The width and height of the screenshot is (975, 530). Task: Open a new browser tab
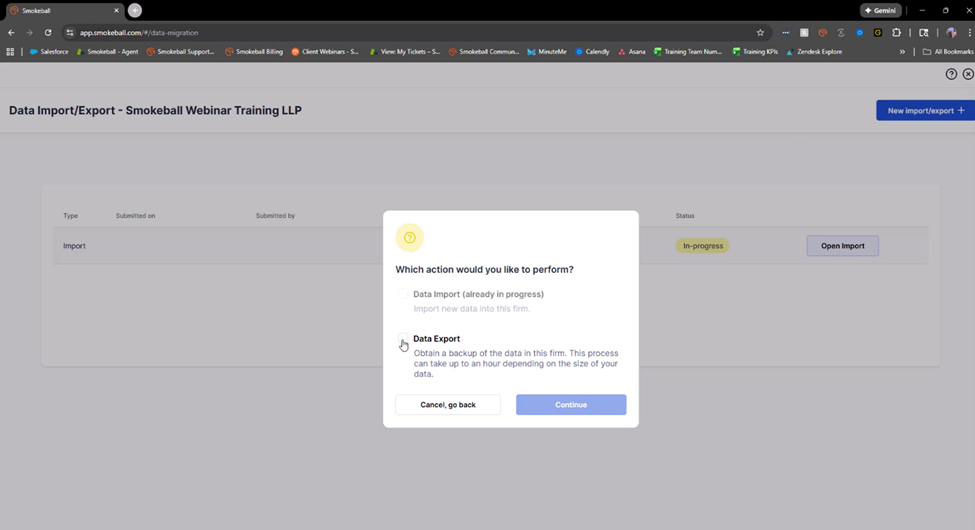click(135, 10)
